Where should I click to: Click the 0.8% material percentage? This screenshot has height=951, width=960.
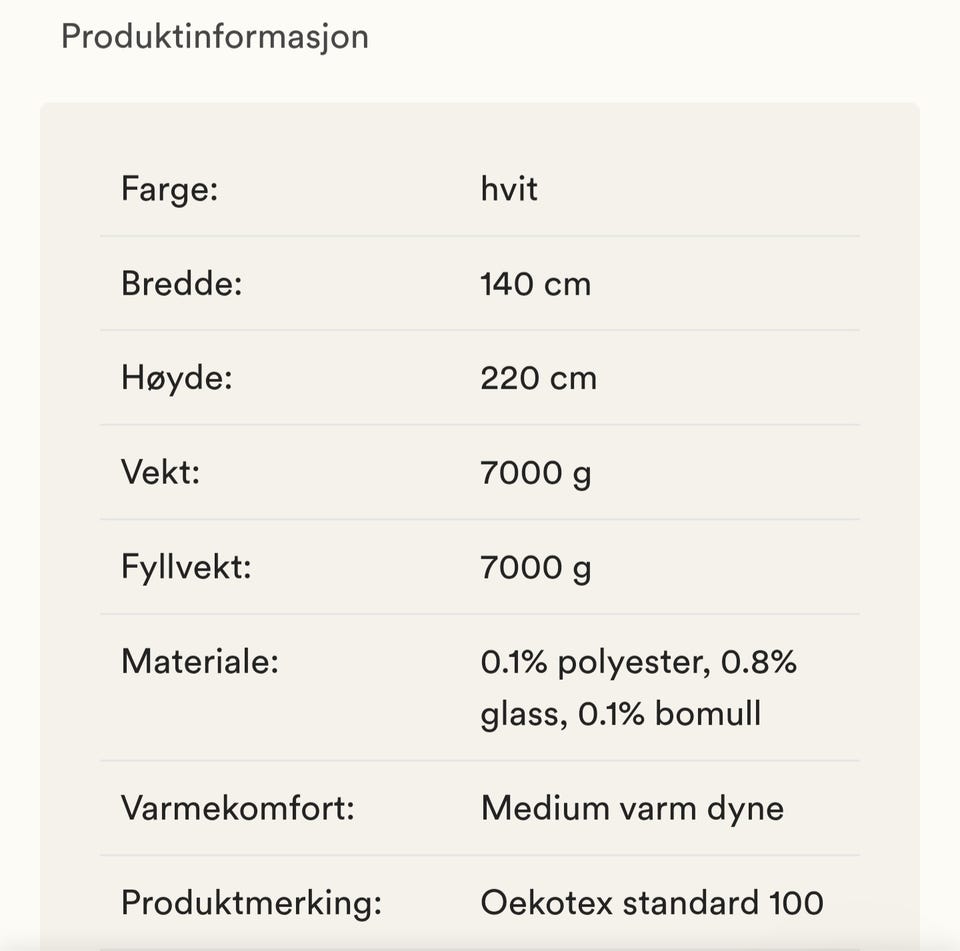pyautogui.click(x=759, y=662)
